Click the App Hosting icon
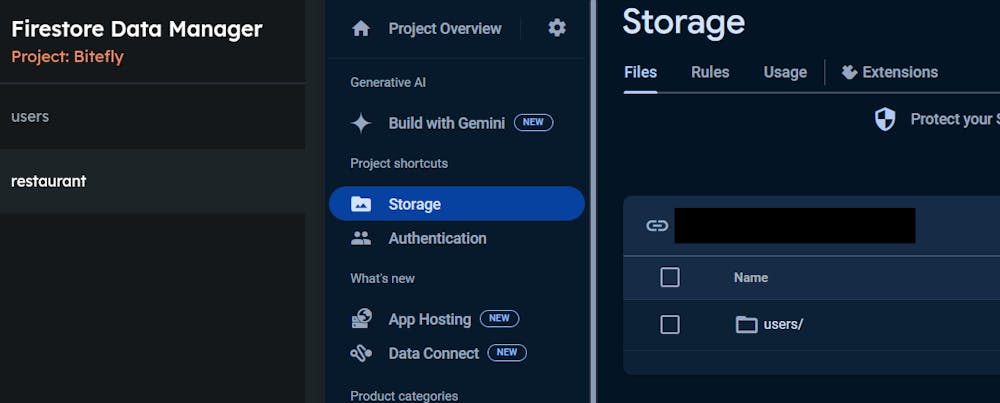The height and width of the screenshot is (403, 1000). [x=361, y=319]
